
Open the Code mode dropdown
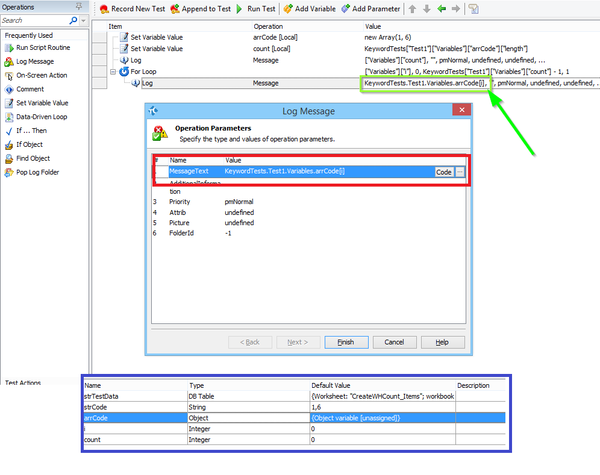click(444, 172)
